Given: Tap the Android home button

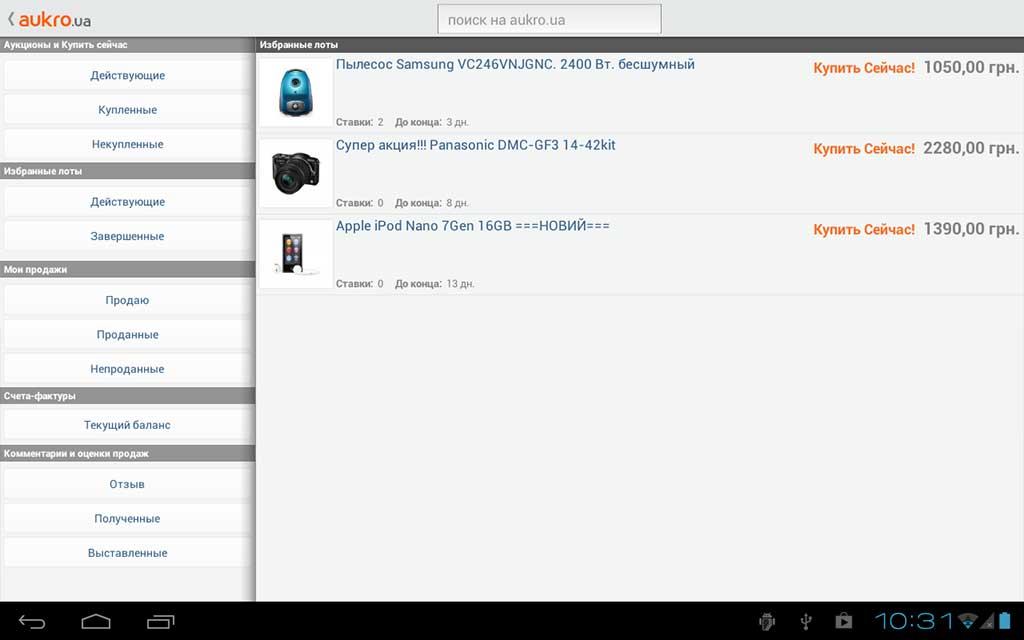Looking at the screenshot, I should click(96, 622).
